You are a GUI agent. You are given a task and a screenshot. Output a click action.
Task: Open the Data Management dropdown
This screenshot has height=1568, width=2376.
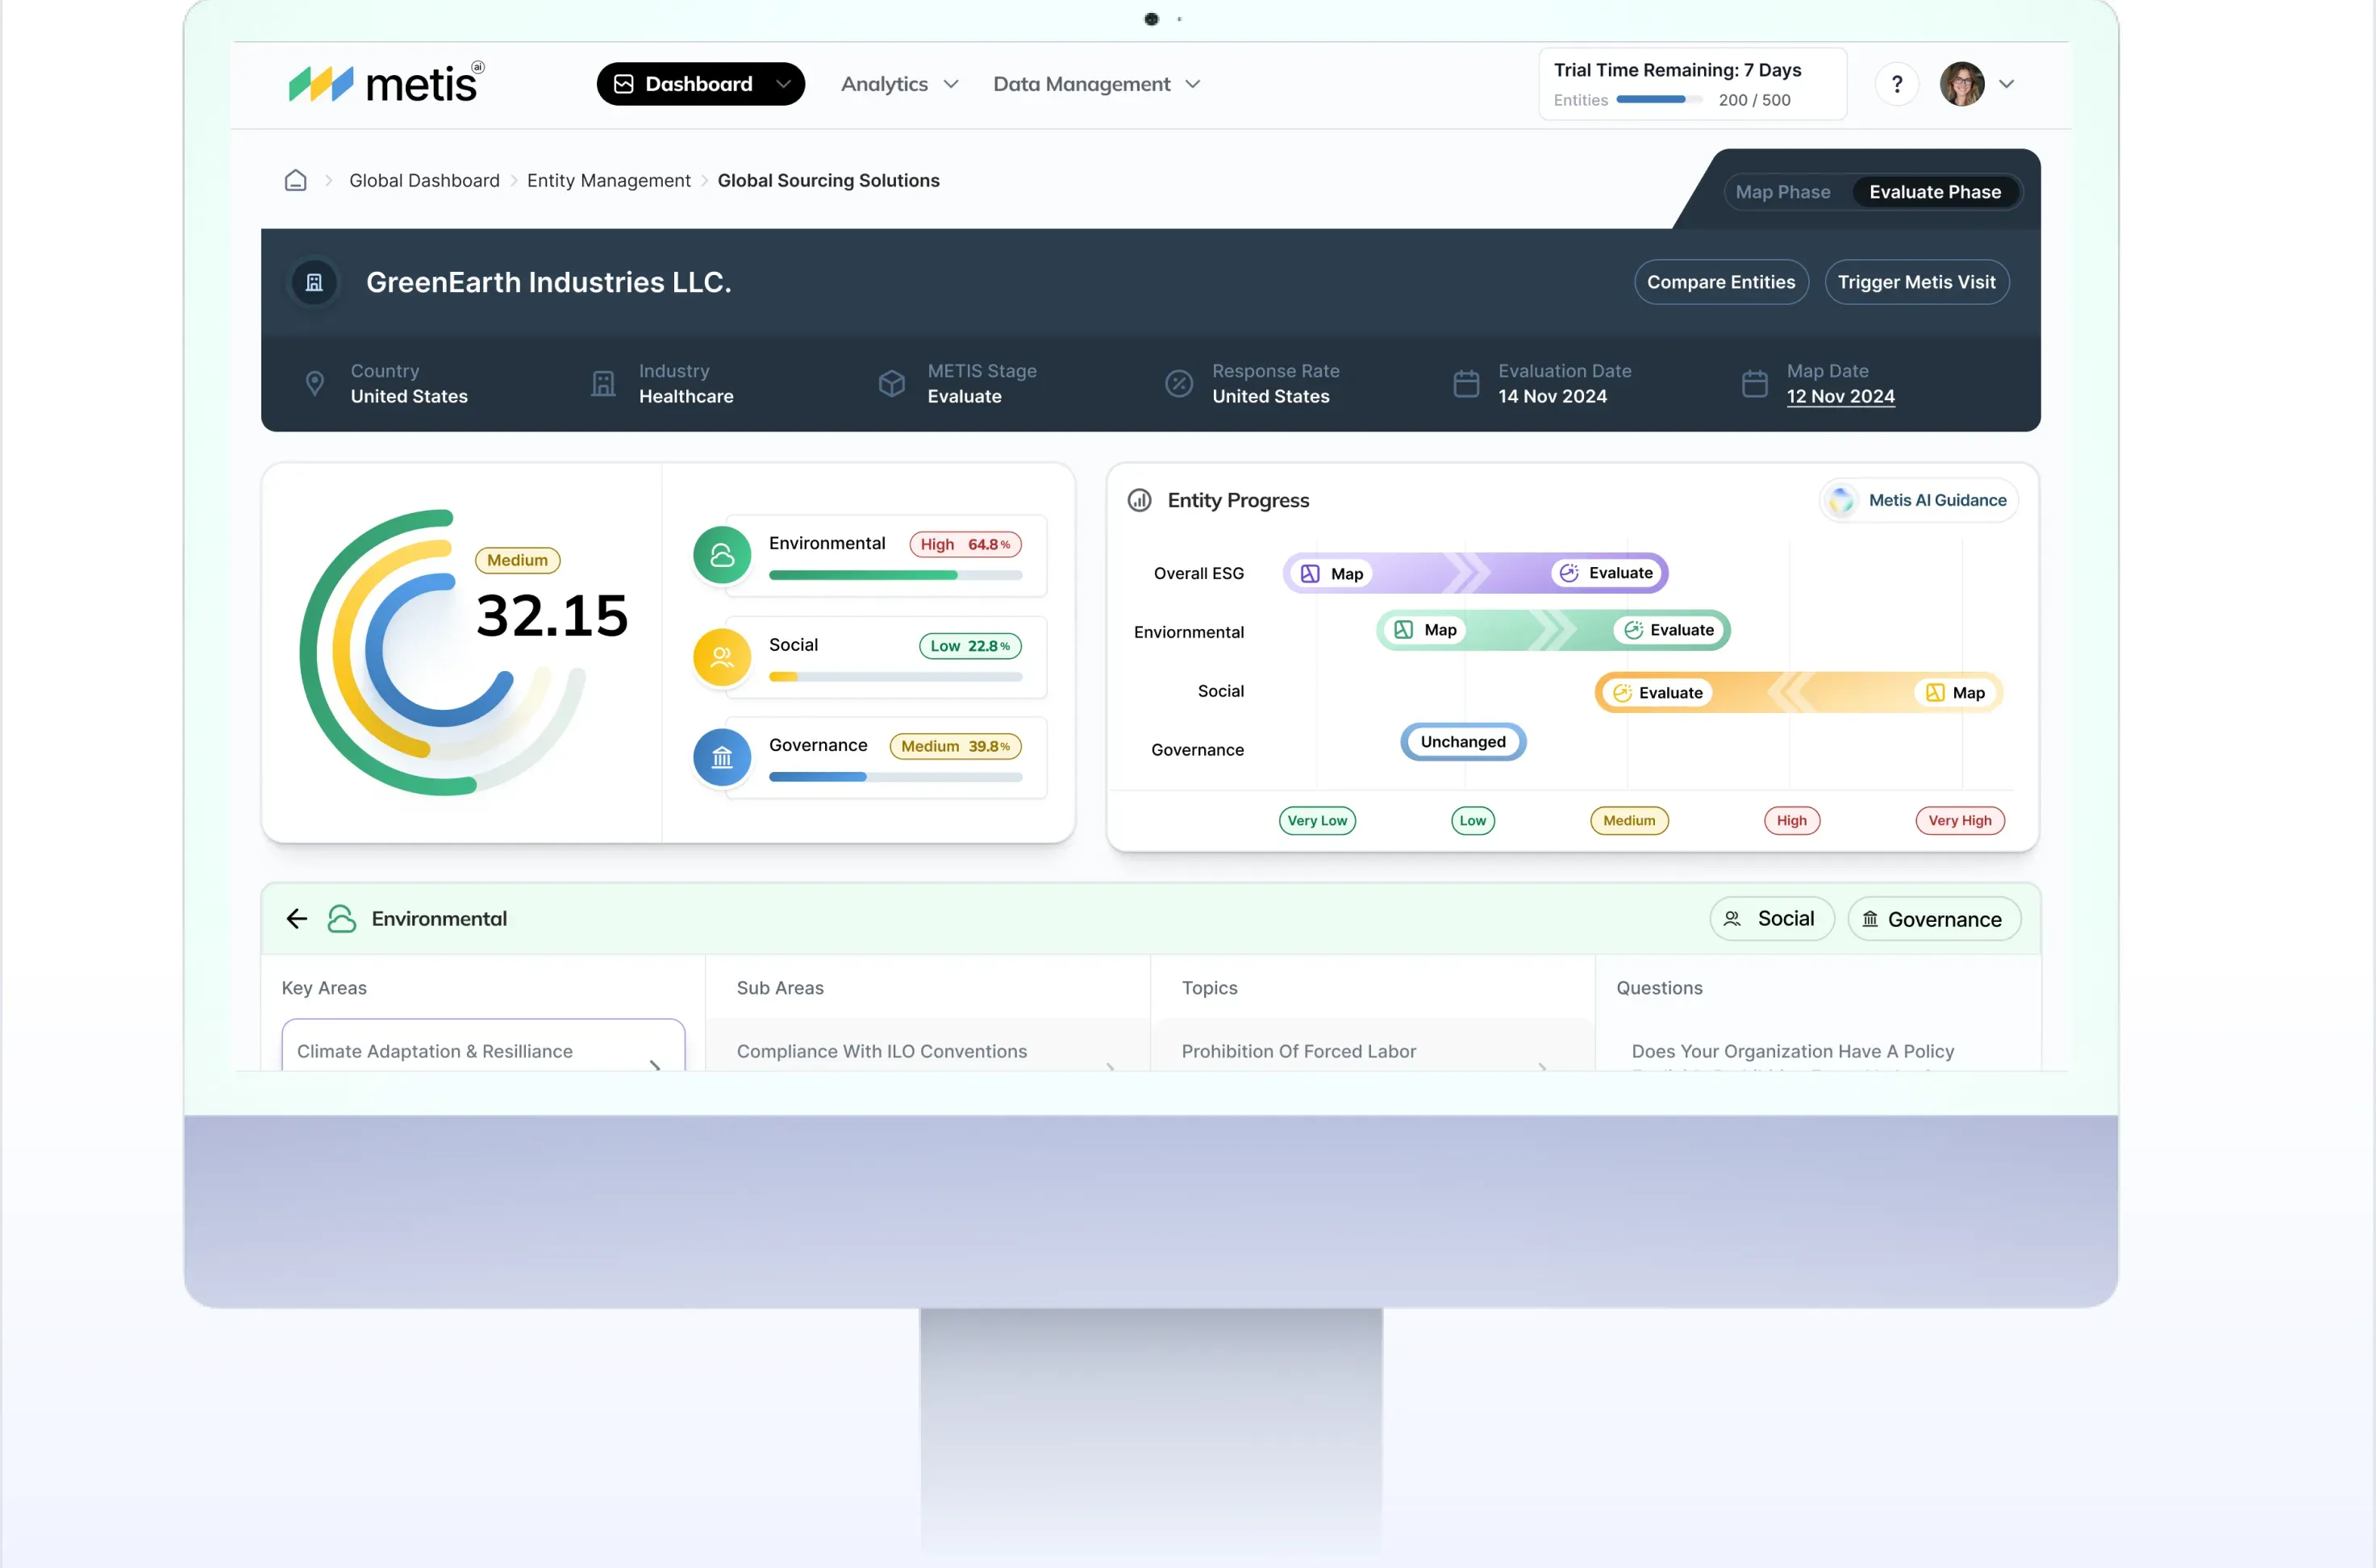1096,84
